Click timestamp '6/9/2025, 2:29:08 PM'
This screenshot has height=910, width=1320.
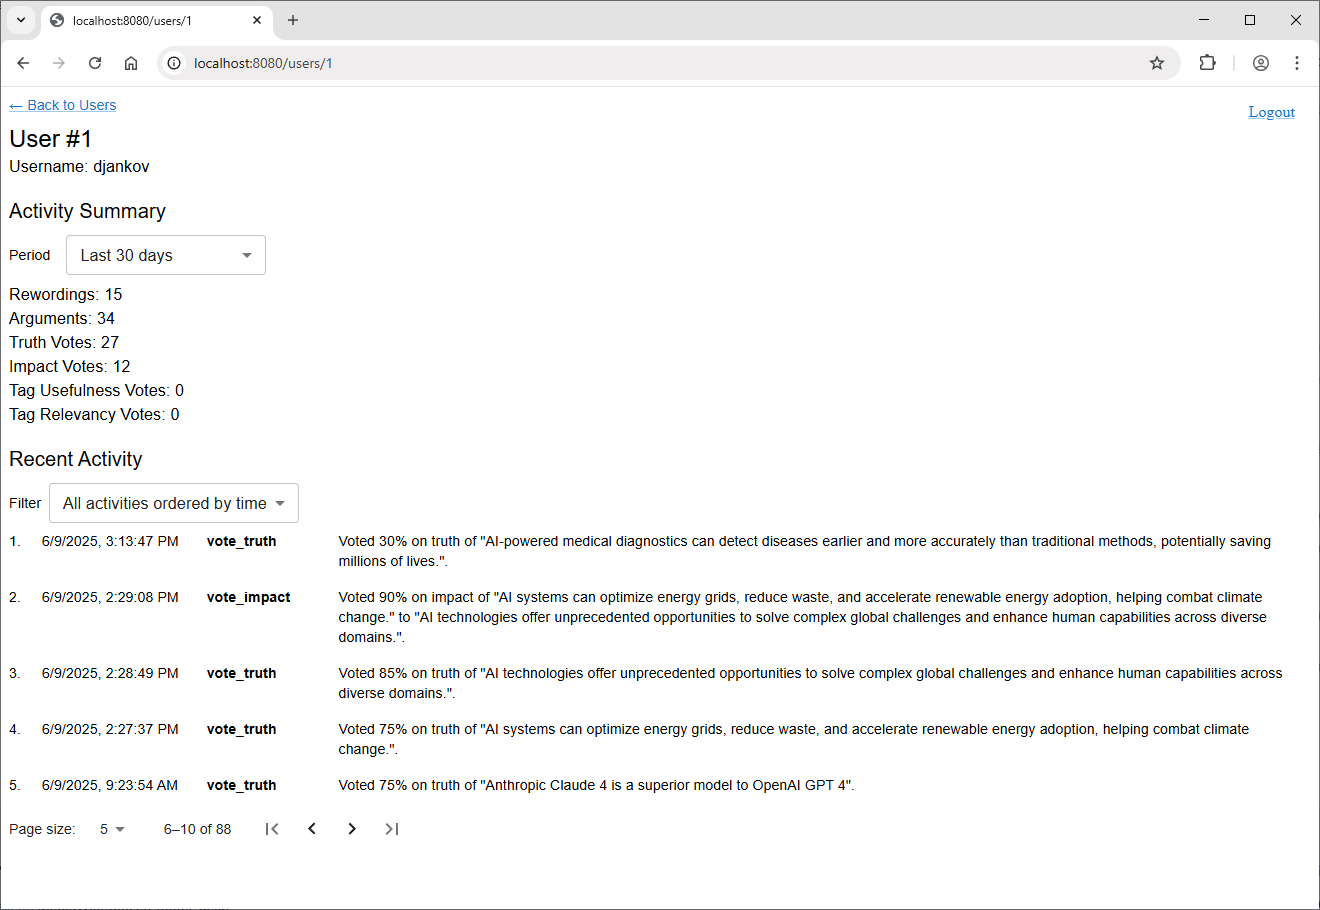click(x=110, y=597)
